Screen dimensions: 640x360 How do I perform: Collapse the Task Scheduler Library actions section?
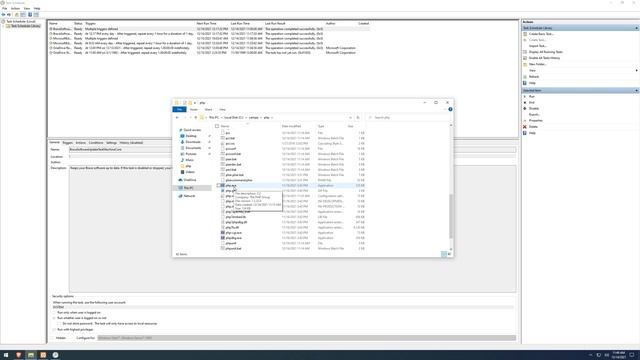point(636,28)
